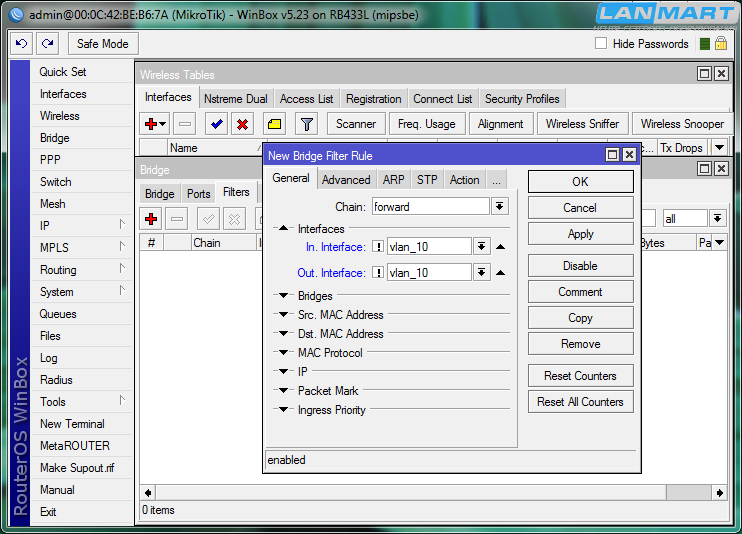Expand the Packet Mark section
The height and width of the screenshot is (534, 742).
[x=283, y=391]
